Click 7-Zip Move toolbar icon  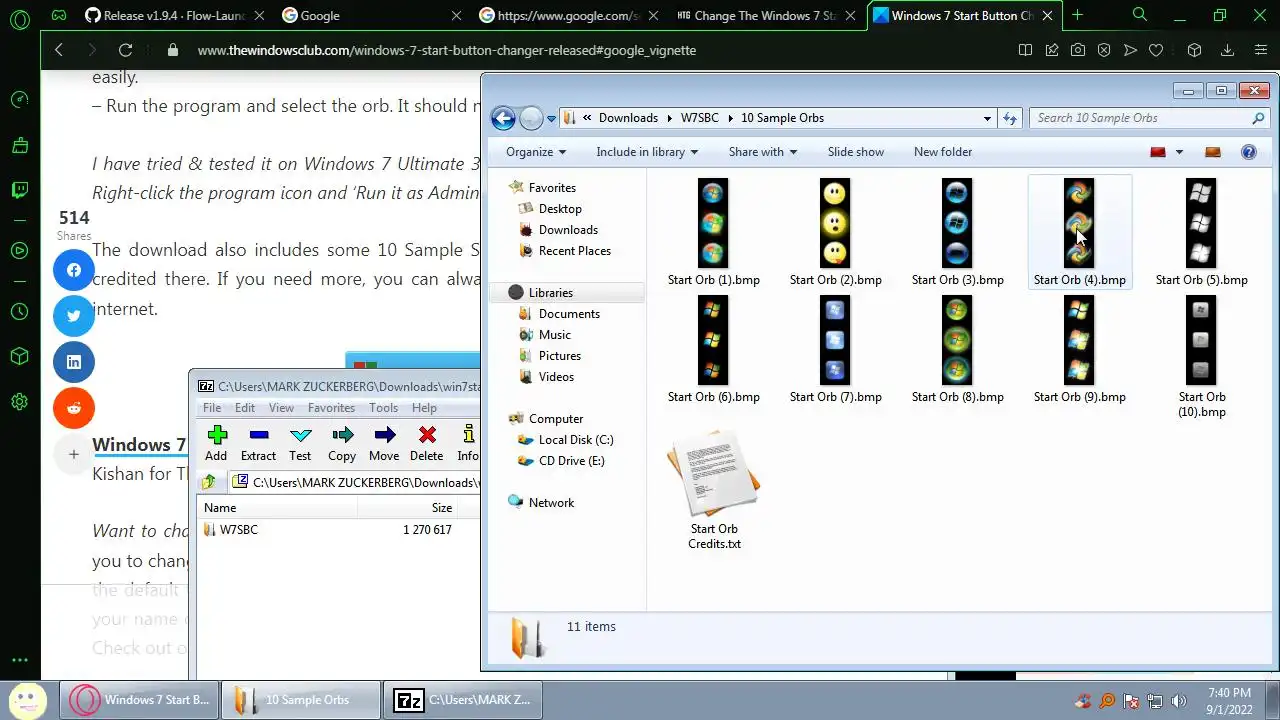pyautogui.click(x=384, y=442)
